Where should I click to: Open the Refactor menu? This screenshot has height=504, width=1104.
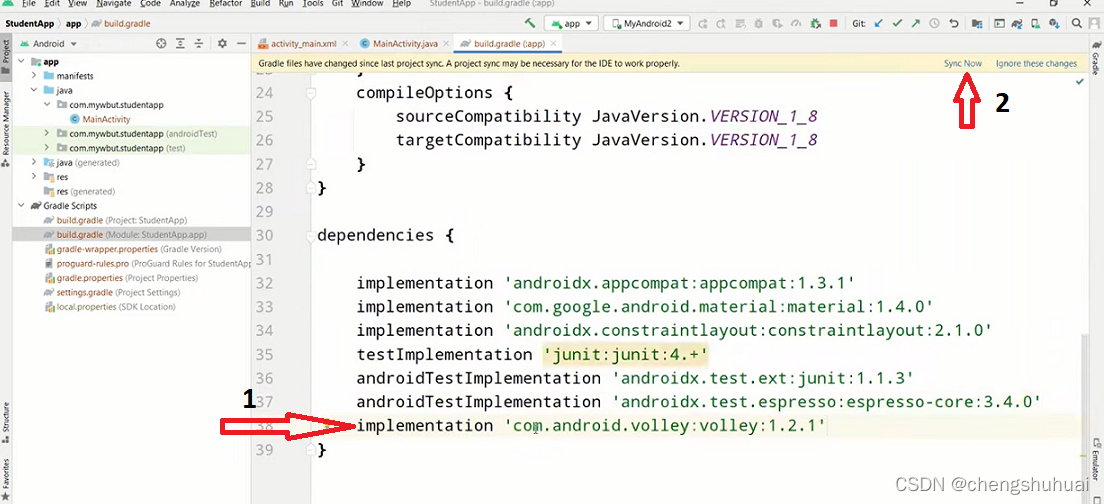(x=225, y=4)
